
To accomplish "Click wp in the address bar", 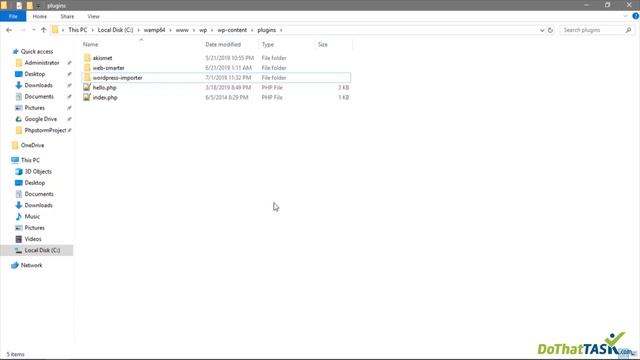I will tap(203, 30).
